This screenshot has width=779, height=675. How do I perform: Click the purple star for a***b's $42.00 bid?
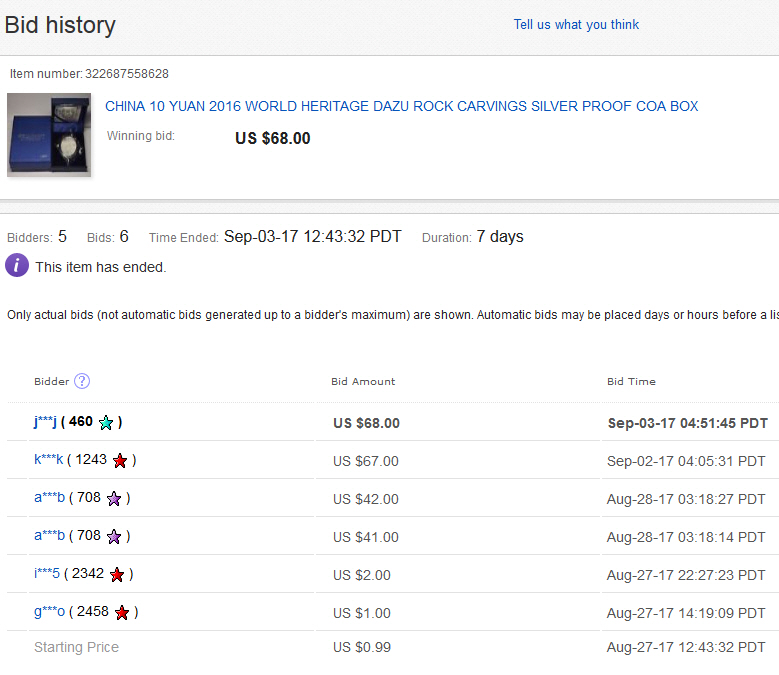point(114,499)
